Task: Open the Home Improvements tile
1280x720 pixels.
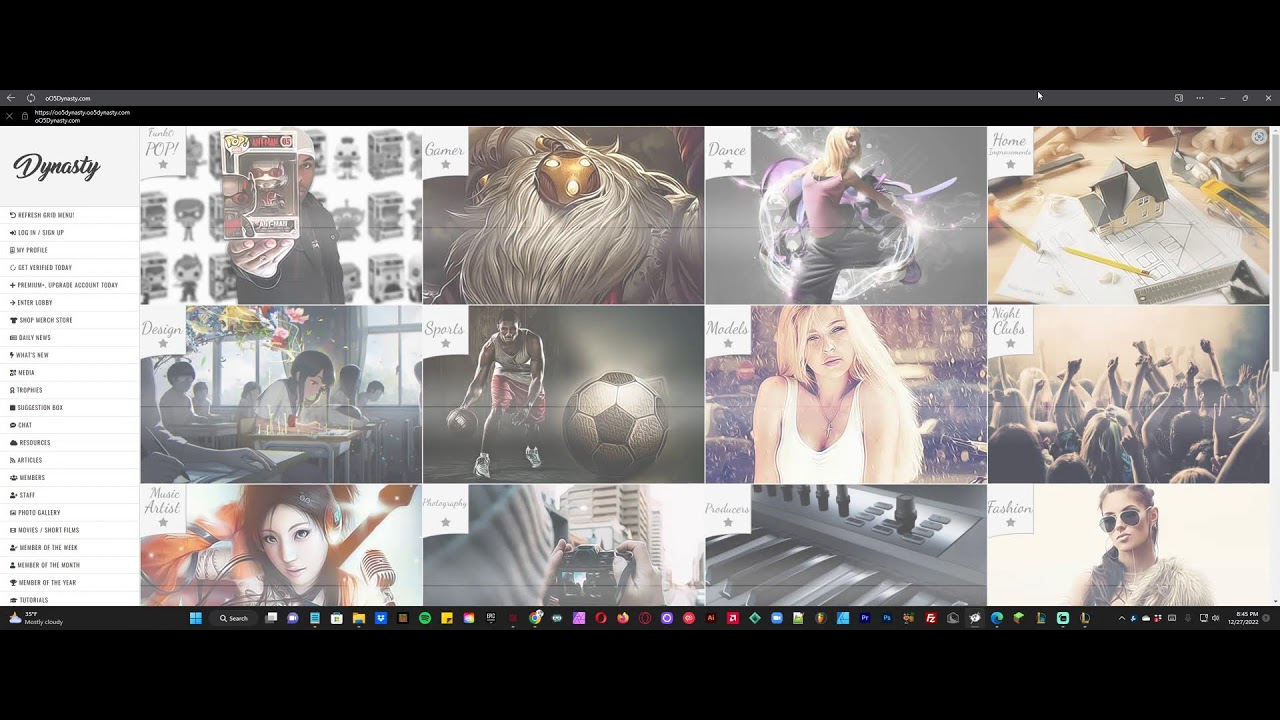Action: click(1128, 215)
